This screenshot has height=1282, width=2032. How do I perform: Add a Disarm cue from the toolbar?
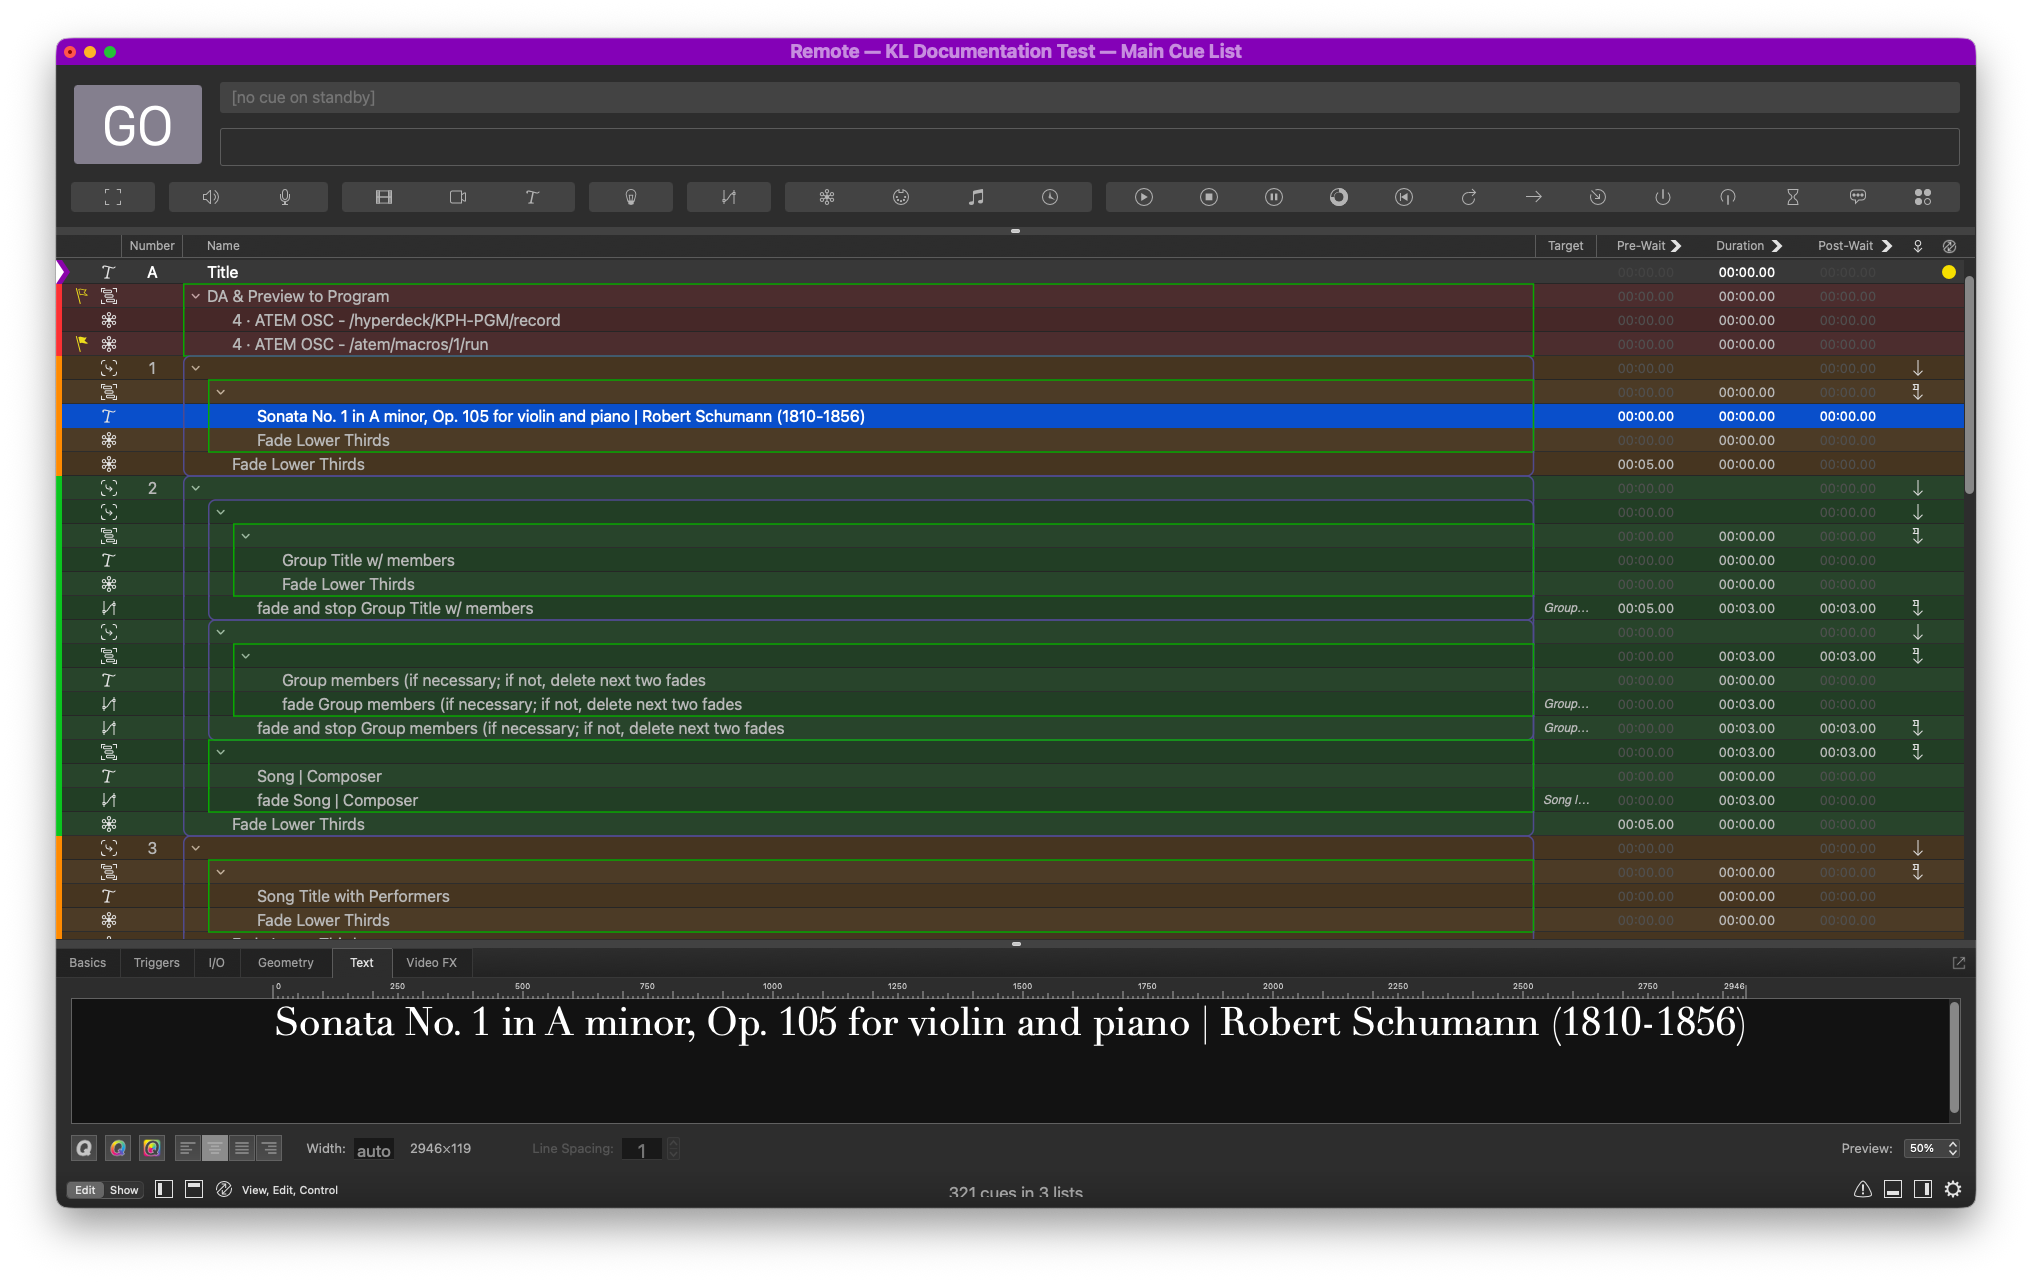point(1728,197)
